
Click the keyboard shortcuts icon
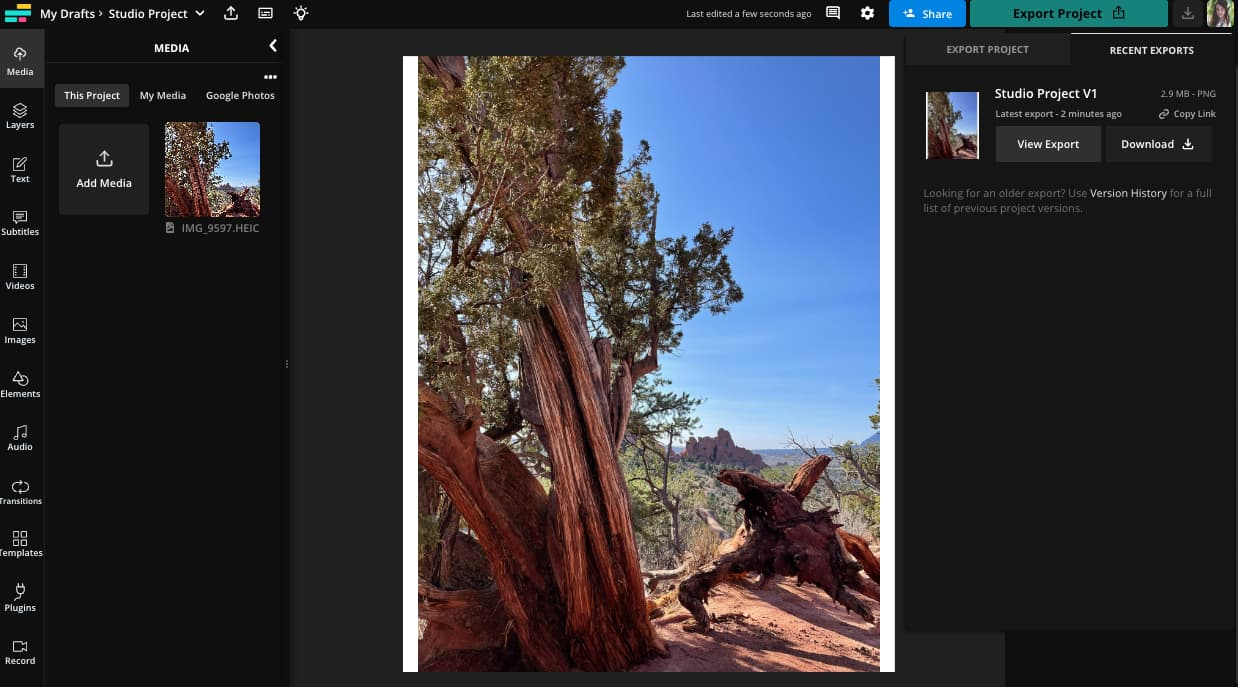click(x=265, y=13)
